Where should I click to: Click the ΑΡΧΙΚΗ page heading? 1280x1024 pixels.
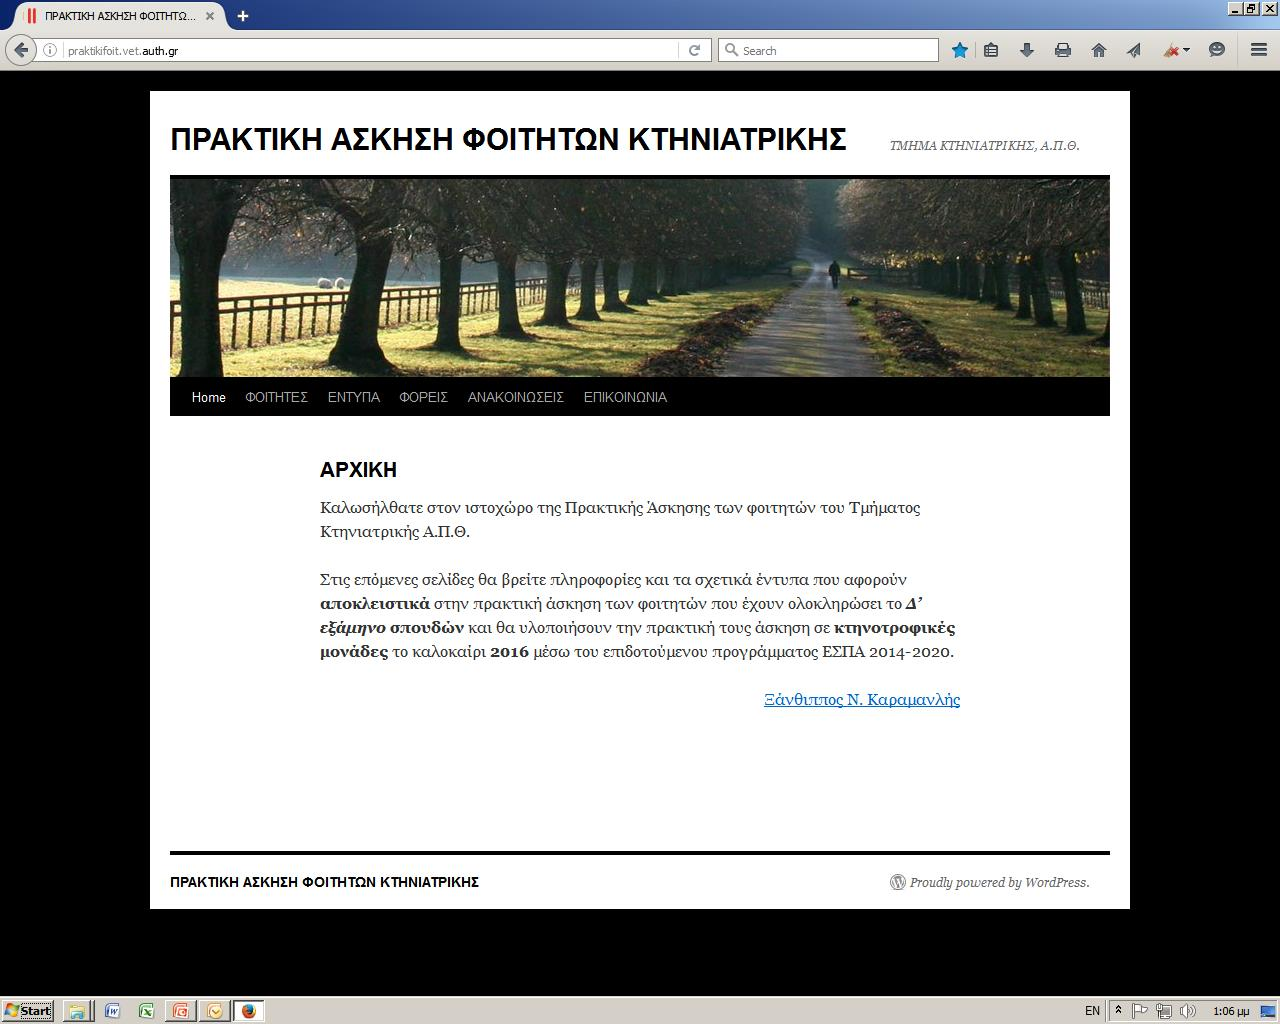coord(358,470)
